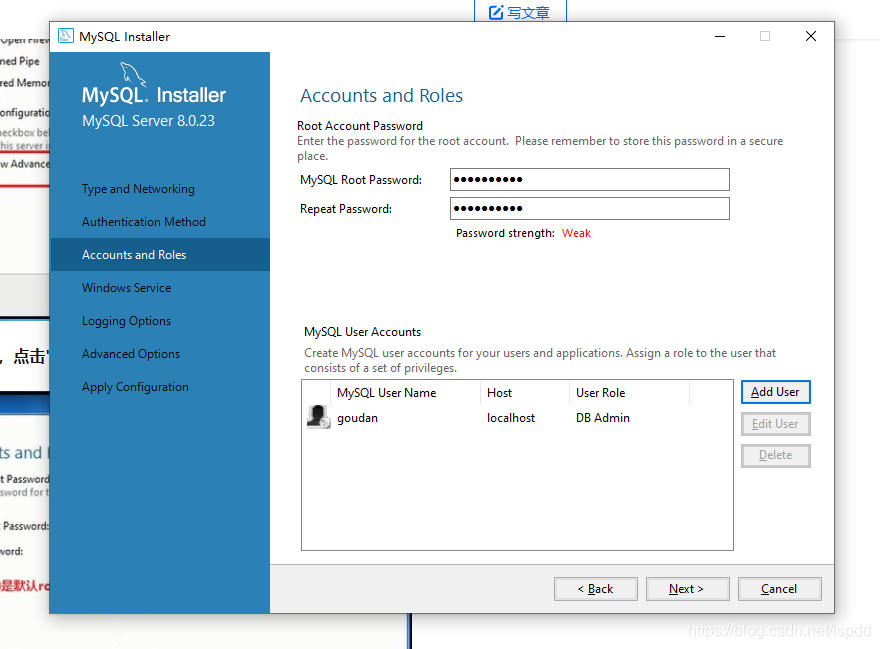This screenshot has width=880, height=649.
Task: Close the MySQL Installer window
Action: click(810, 36)
